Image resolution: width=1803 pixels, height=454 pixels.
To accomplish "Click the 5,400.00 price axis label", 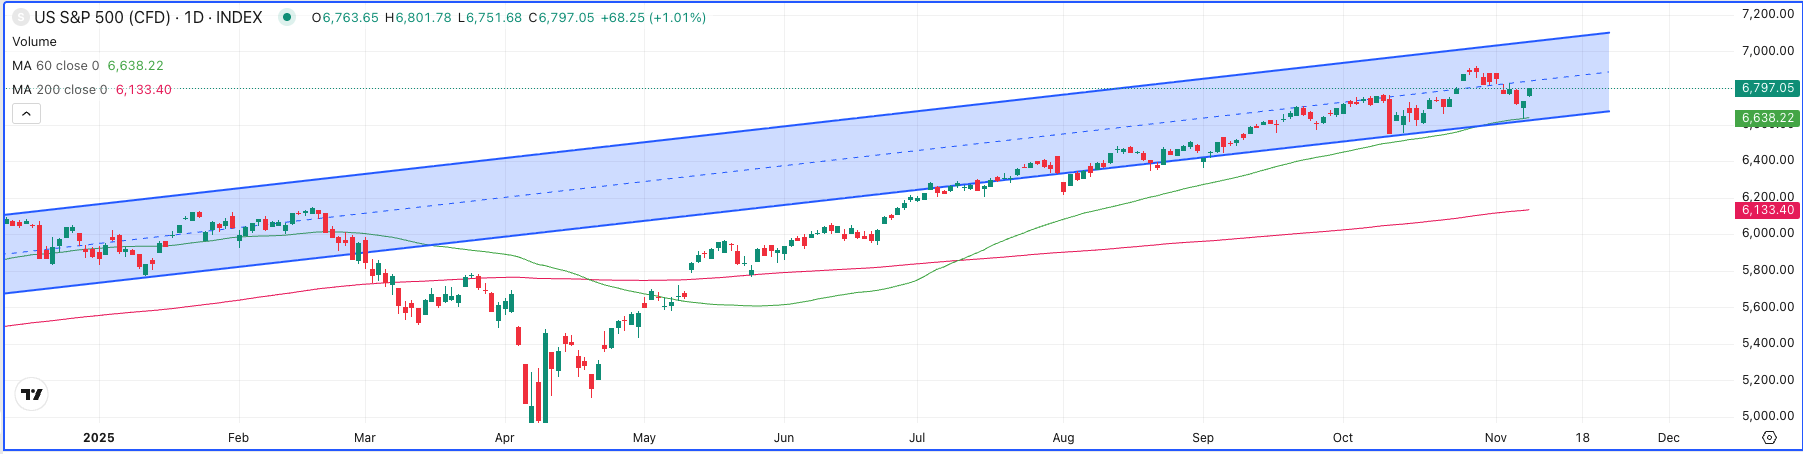I will pyautogui.click(x=1767, y=343).
